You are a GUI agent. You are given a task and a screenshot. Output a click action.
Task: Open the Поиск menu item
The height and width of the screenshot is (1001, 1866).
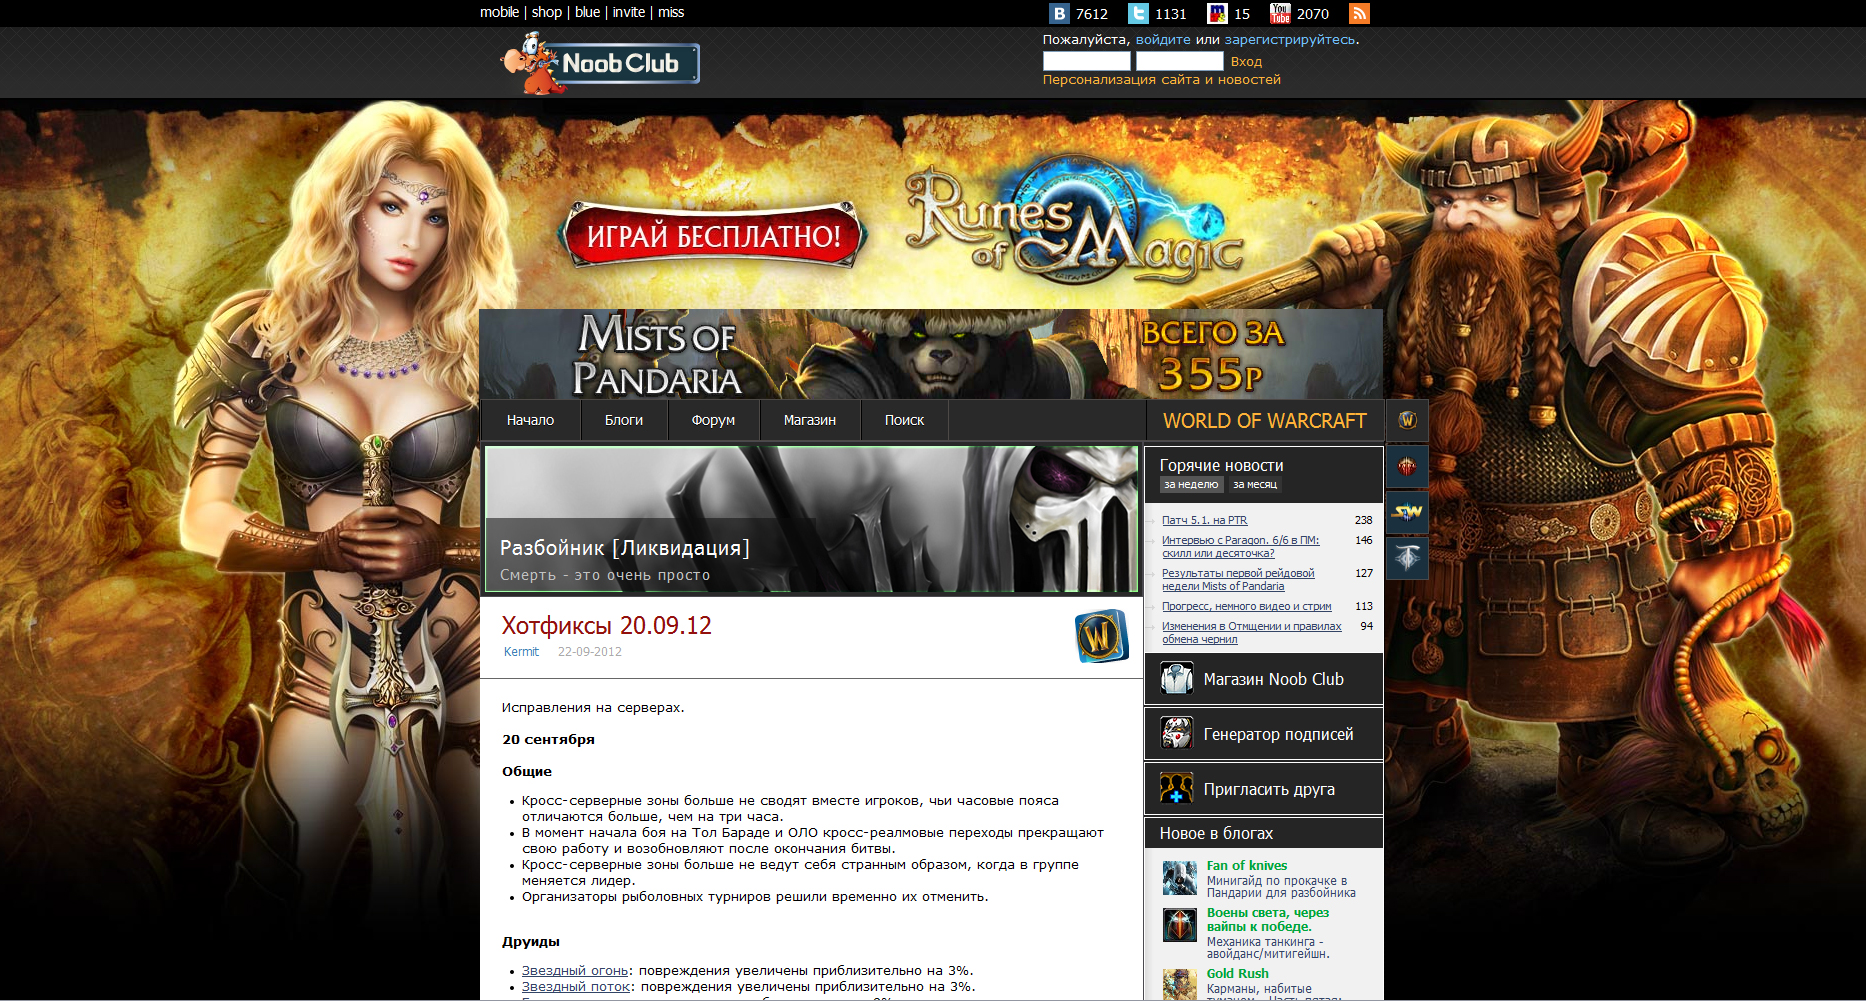[904, 420]
